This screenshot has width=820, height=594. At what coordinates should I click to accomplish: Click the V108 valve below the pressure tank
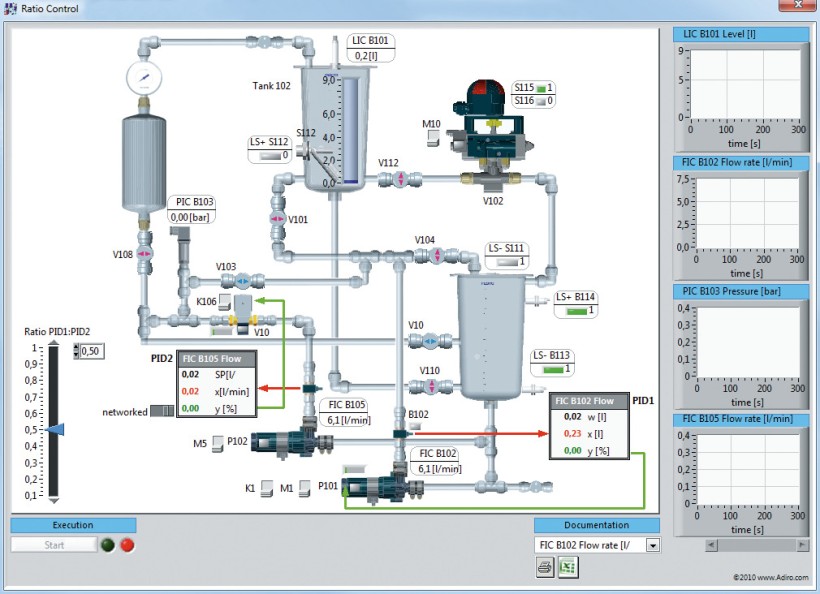pos(144,254)
